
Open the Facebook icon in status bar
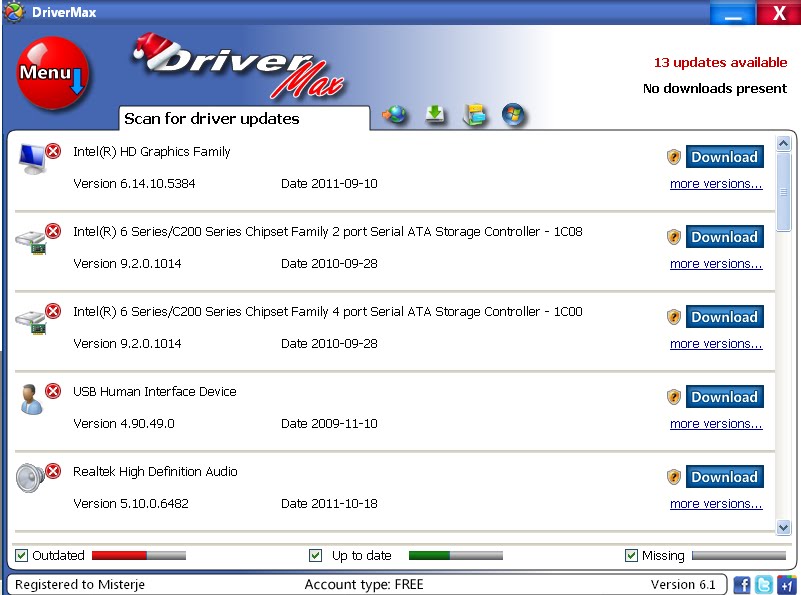(x=742, y=584)
